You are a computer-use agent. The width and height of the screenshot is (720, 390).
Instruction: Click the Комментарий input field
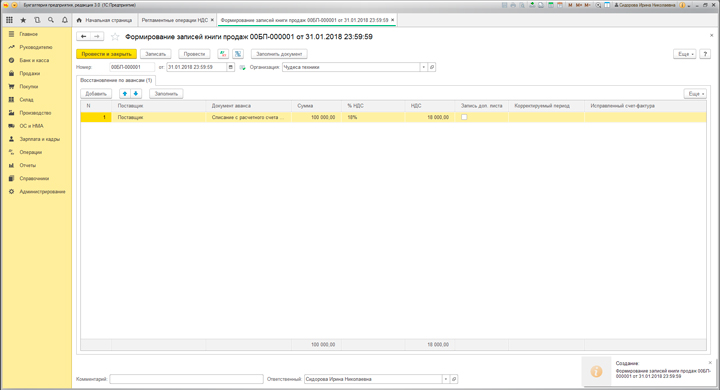[x=186, y=379]
